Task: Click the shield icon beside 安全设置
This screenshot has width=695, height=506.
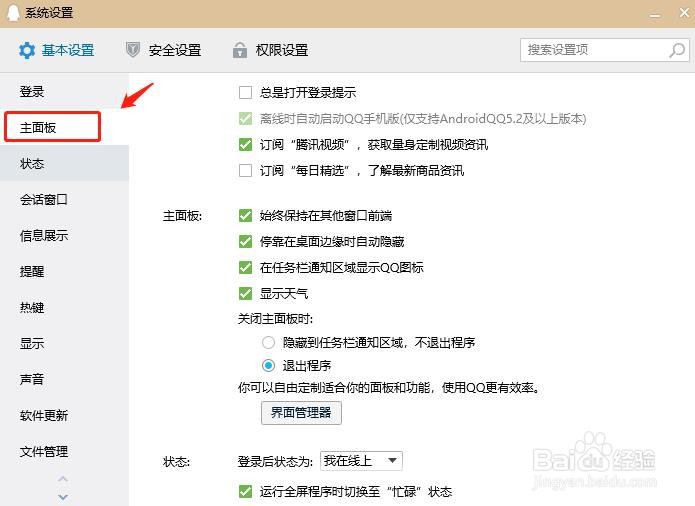Action: [133, 50]
